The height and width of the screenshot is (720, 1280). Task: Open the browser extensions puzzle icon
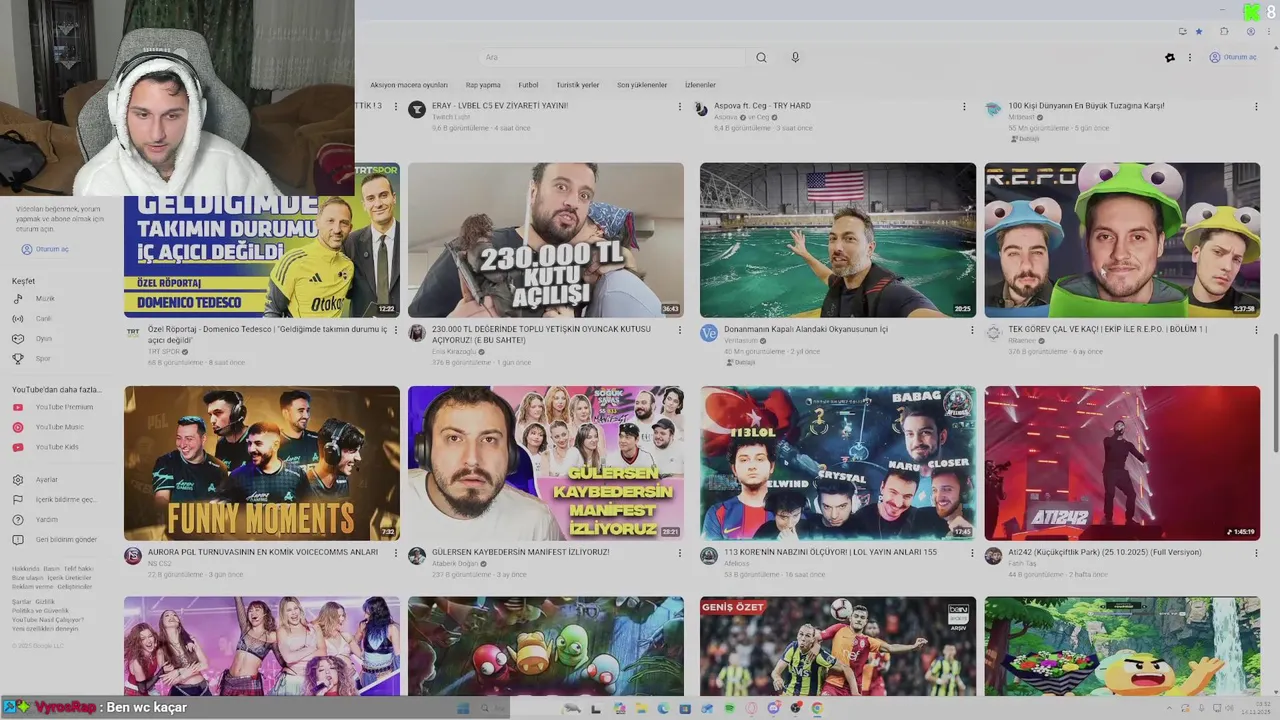tap(1224, 31)
